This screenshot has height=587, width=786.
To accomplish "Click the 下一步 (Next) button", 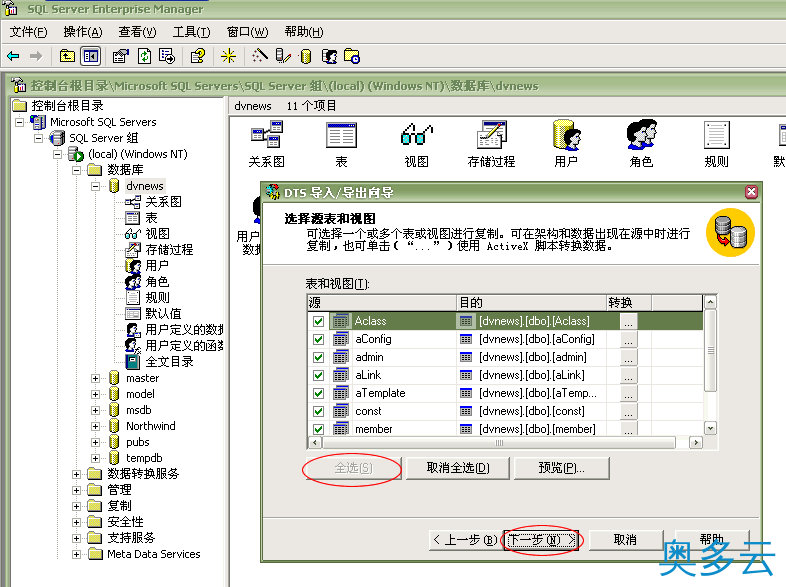I will (541, 539).
